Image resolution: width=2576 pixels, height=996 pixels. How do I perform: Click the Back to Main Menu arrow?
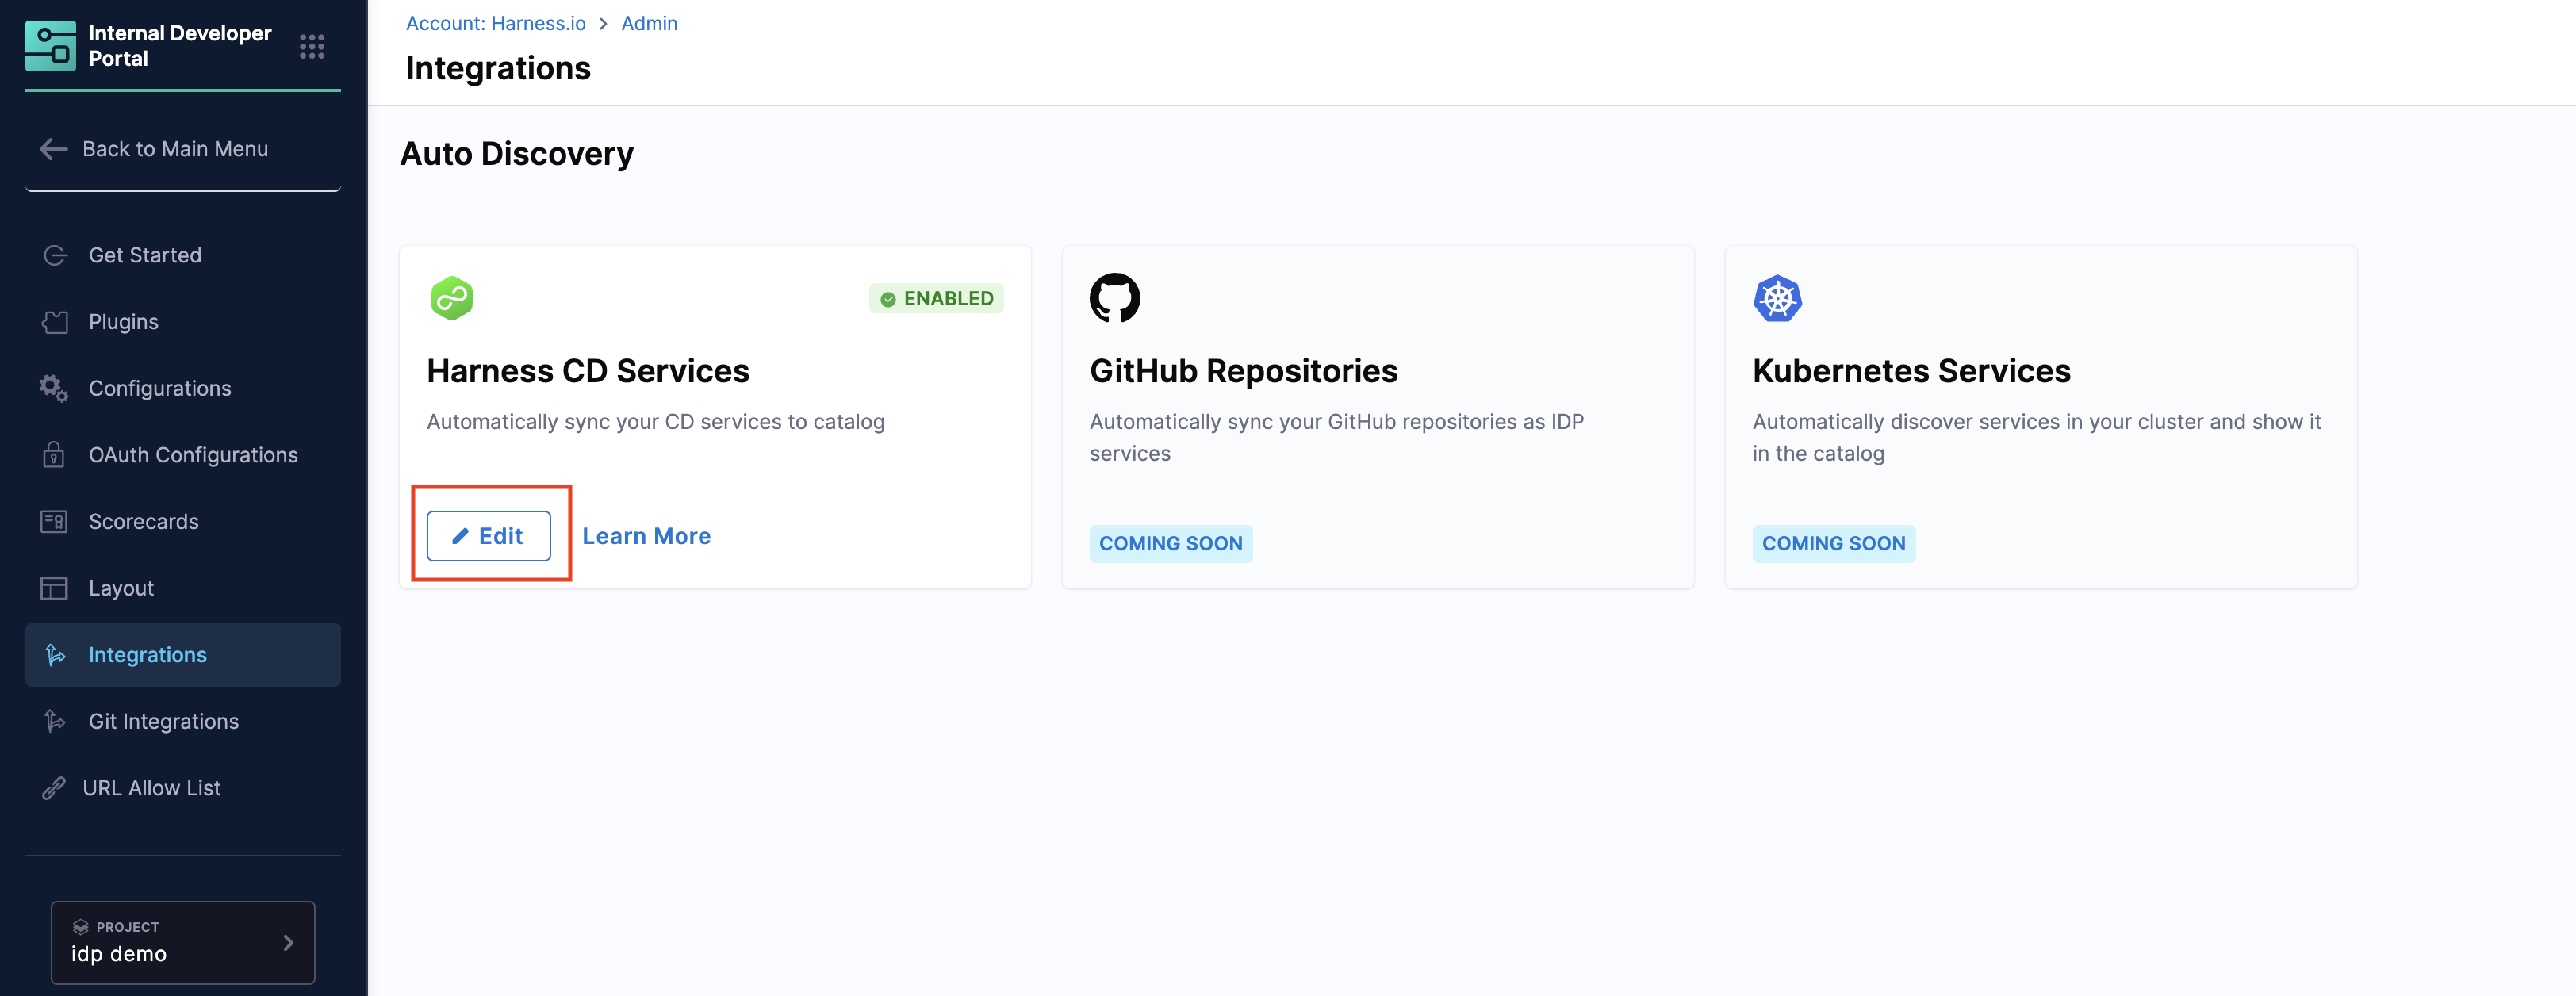coord(53,149)
